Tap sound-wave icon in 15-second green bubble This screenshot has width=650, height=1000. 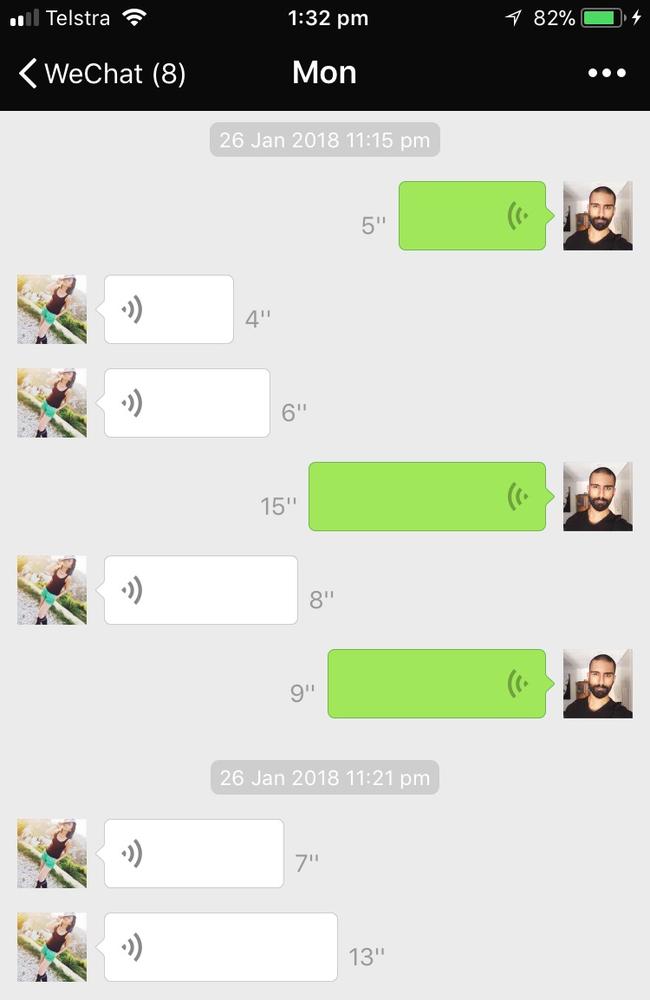pos(517,496)
